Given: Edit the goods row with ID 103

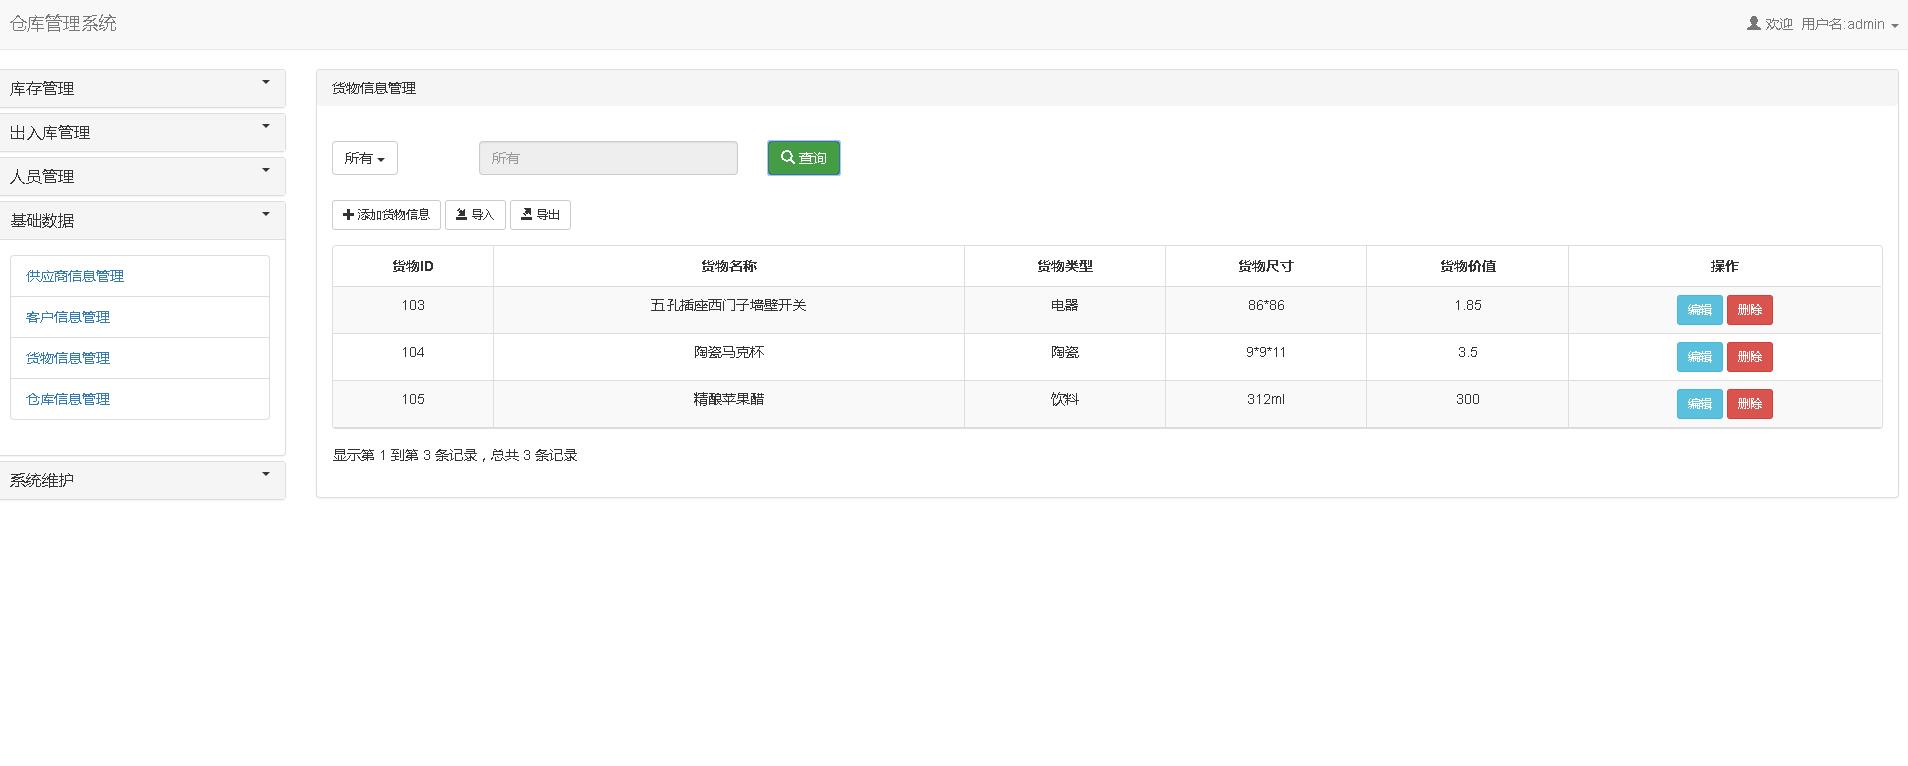Looking at the screenshot, I should [x=1699, y=310].
